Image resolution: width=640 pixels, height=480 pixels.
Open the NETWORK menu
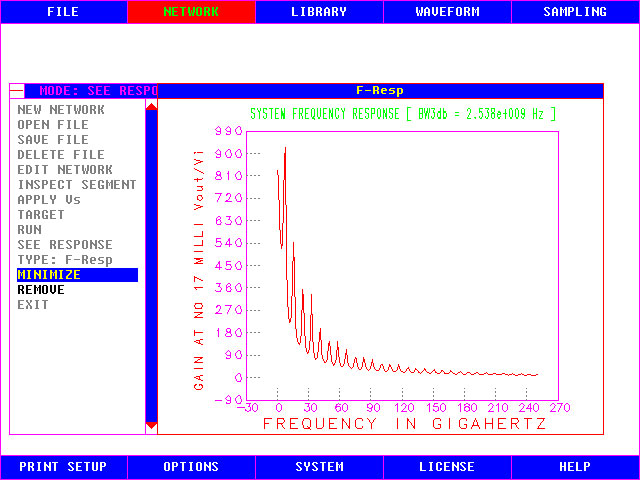[x=191, y=12]
